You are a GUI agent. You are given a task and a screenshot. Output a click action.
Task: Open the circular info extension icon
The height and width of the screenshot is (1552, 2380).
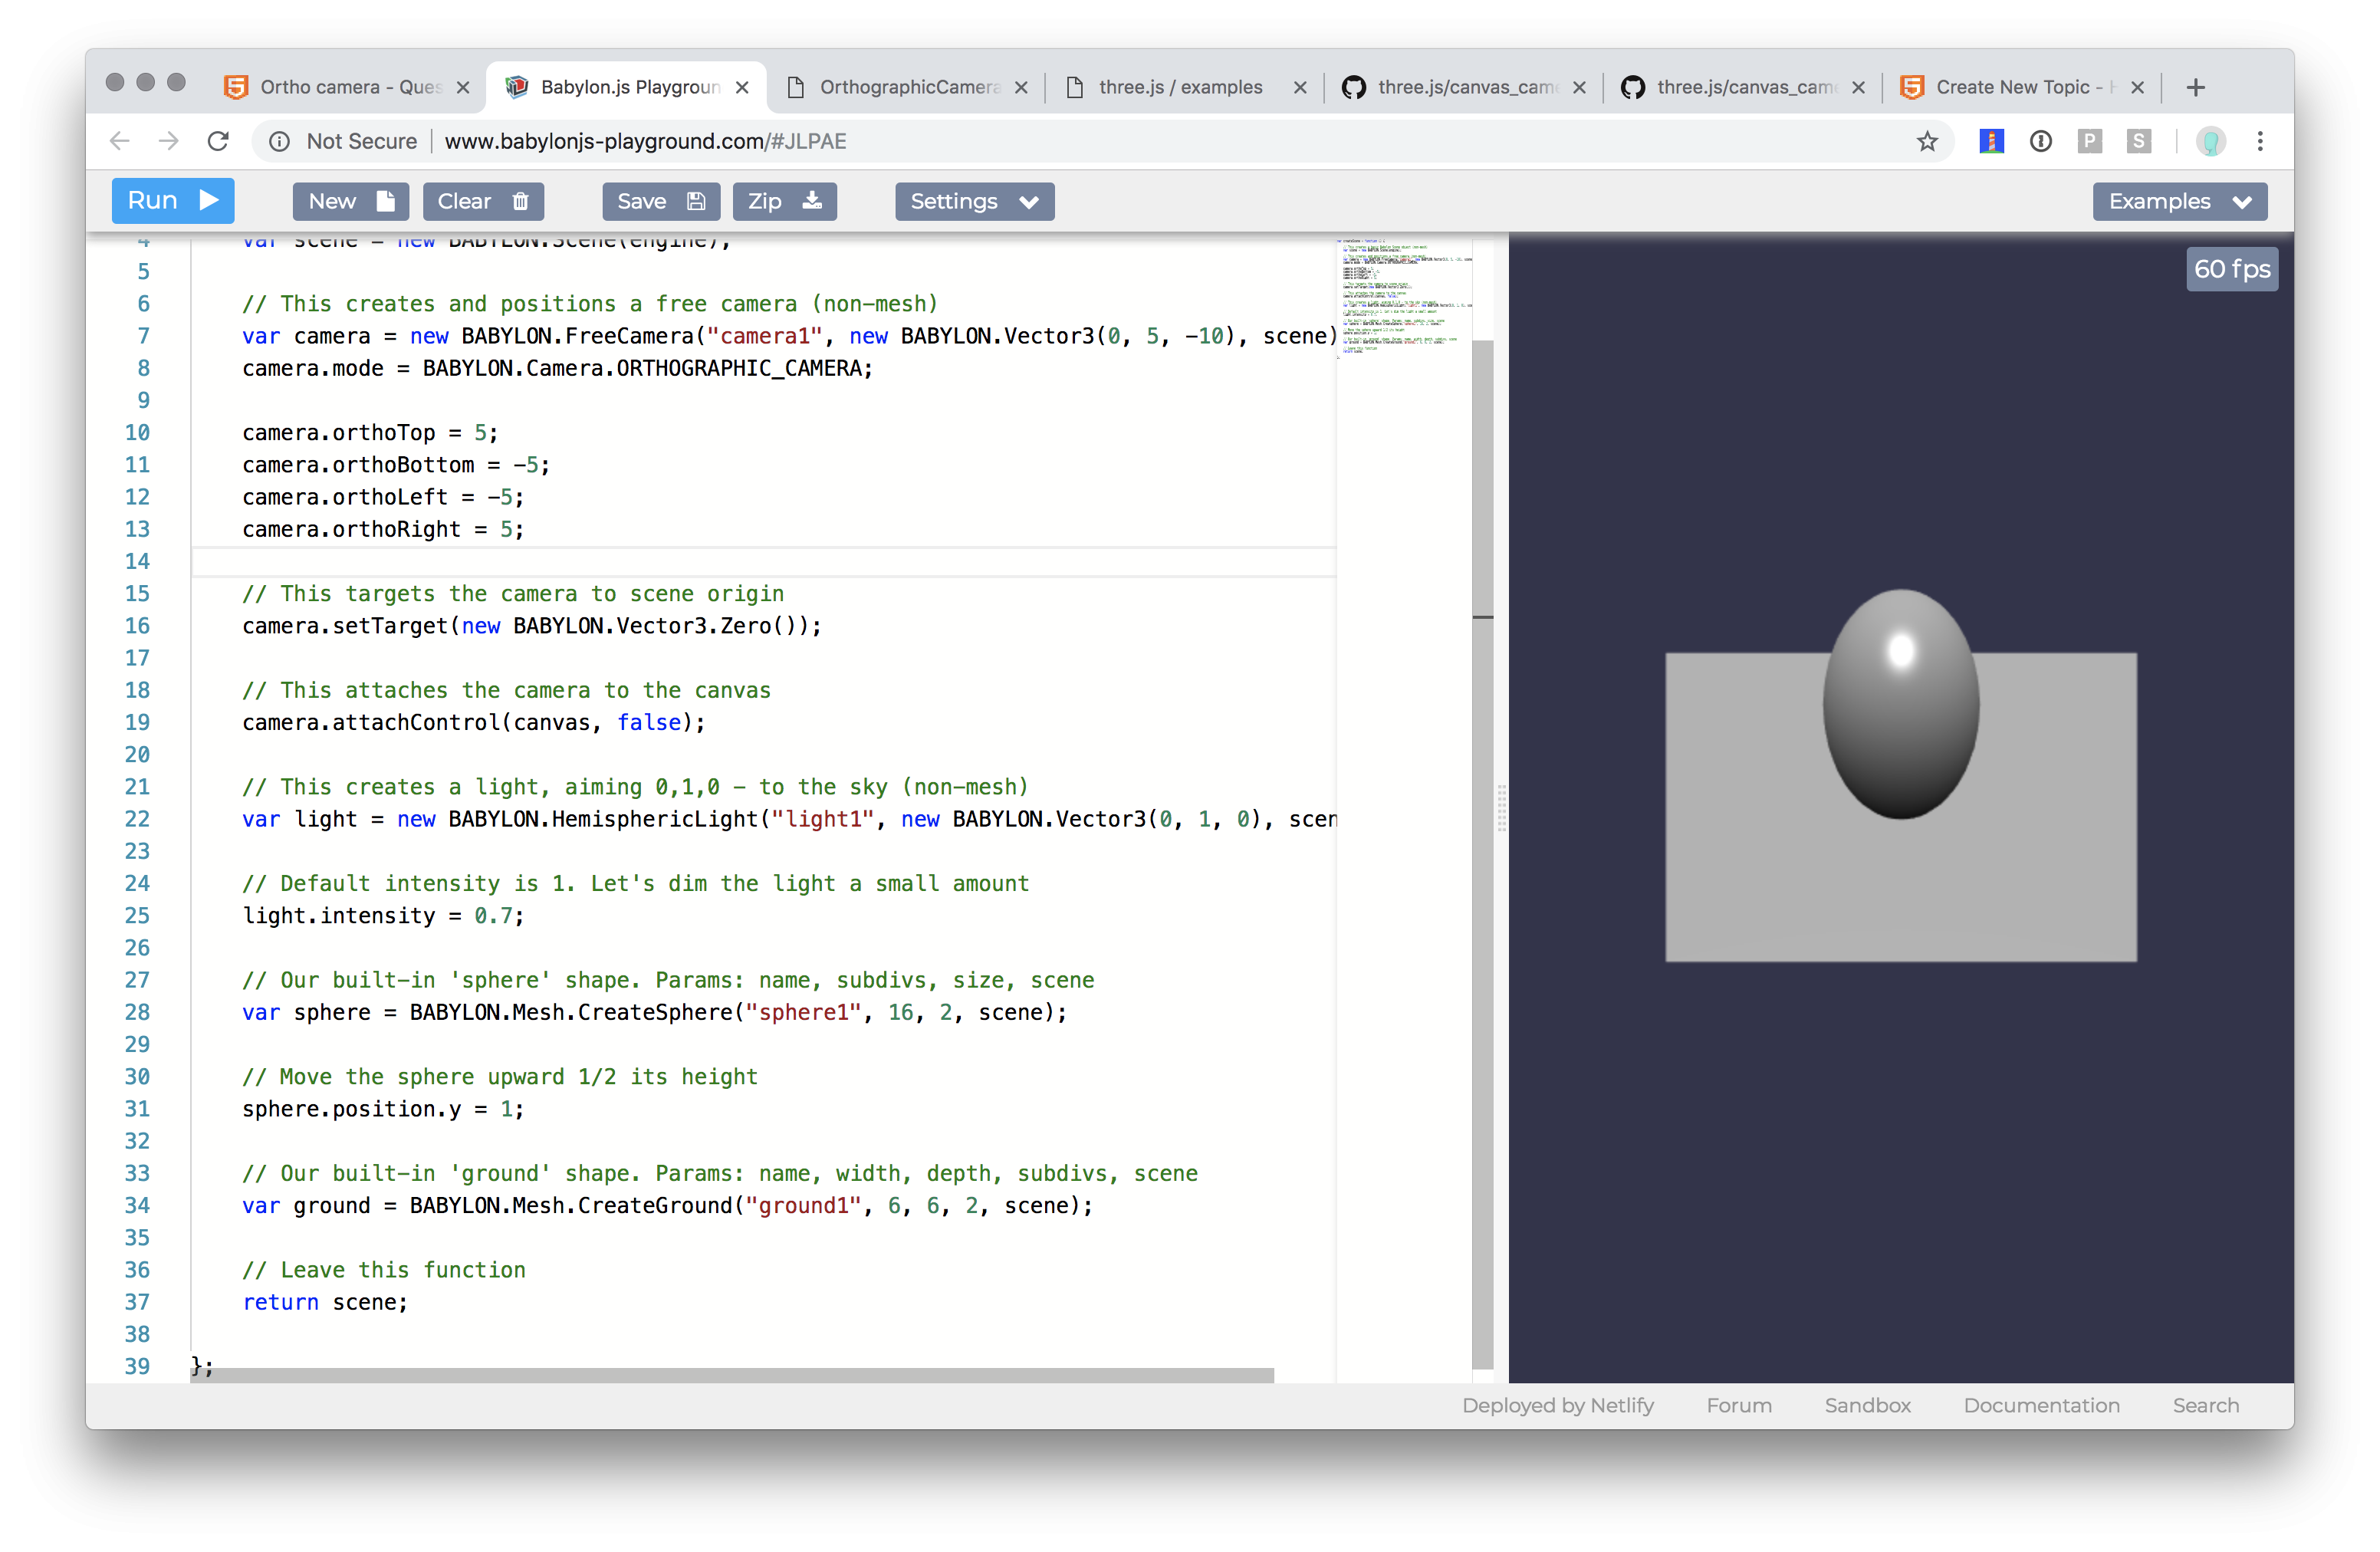(x=2041, y=141)
